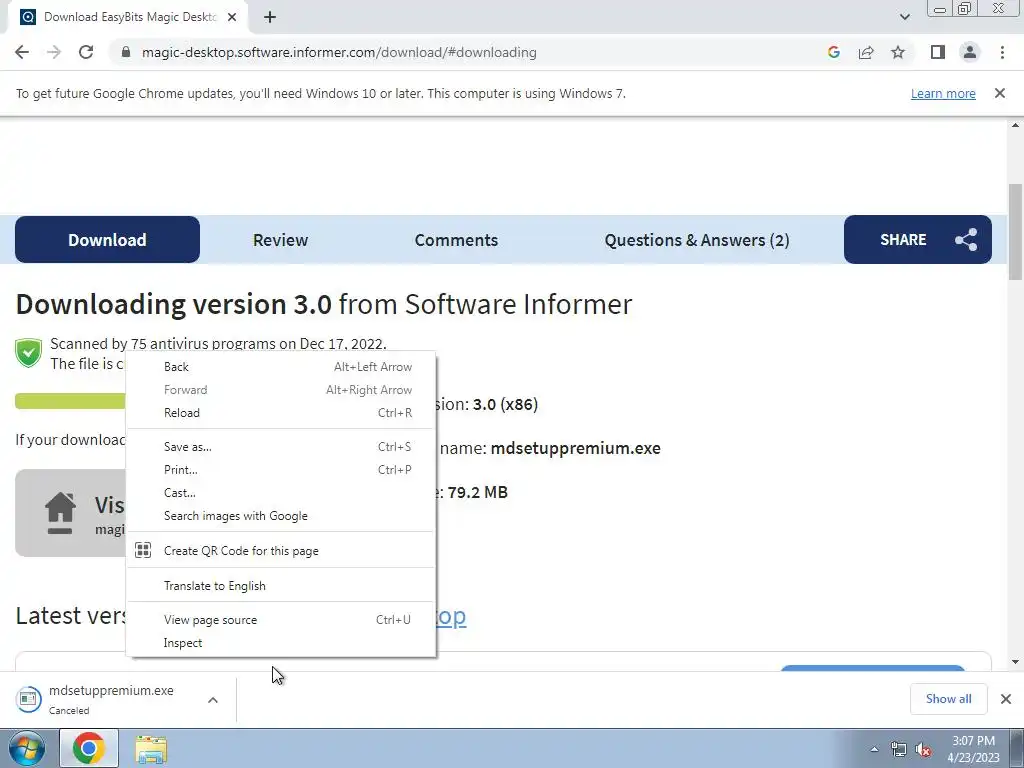Screen dimensions: 1024x768
Task: Choose View page source
Action: [281, 620]
